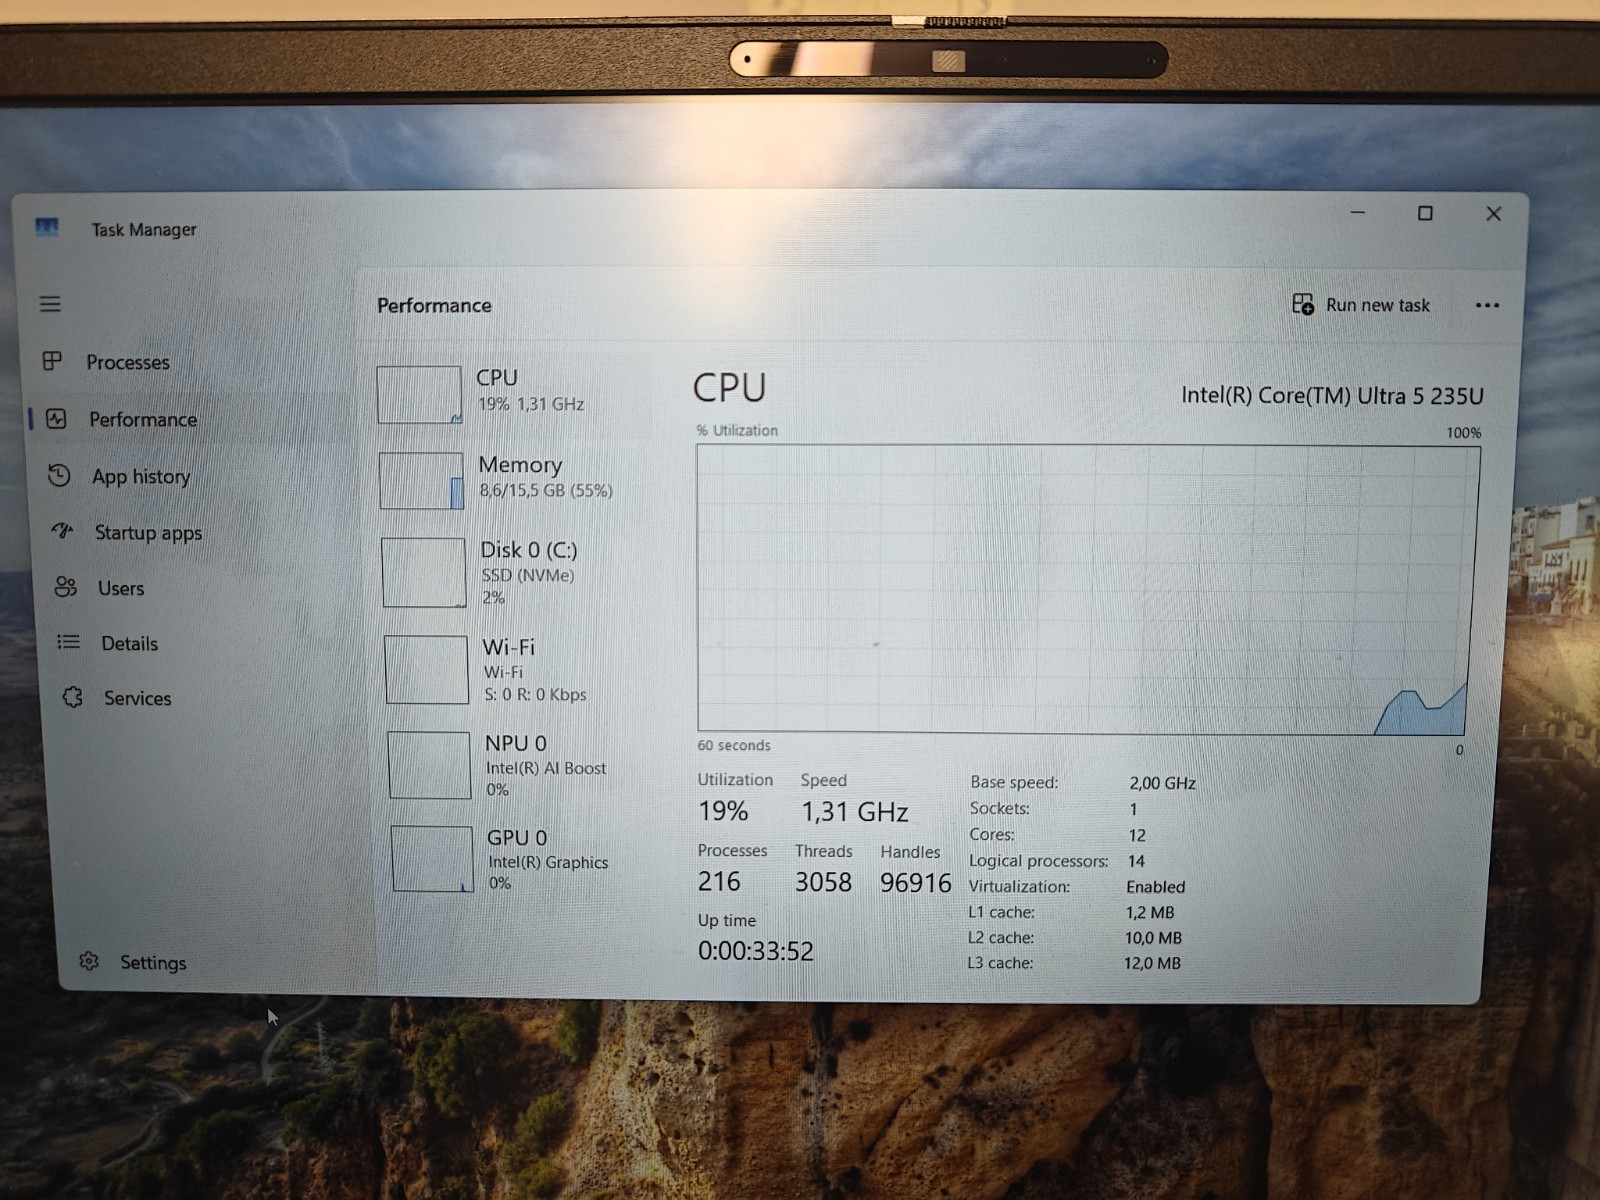Switch to Startup apps
Screen dimensions: 1600x1200
click(x=148, y=533)
